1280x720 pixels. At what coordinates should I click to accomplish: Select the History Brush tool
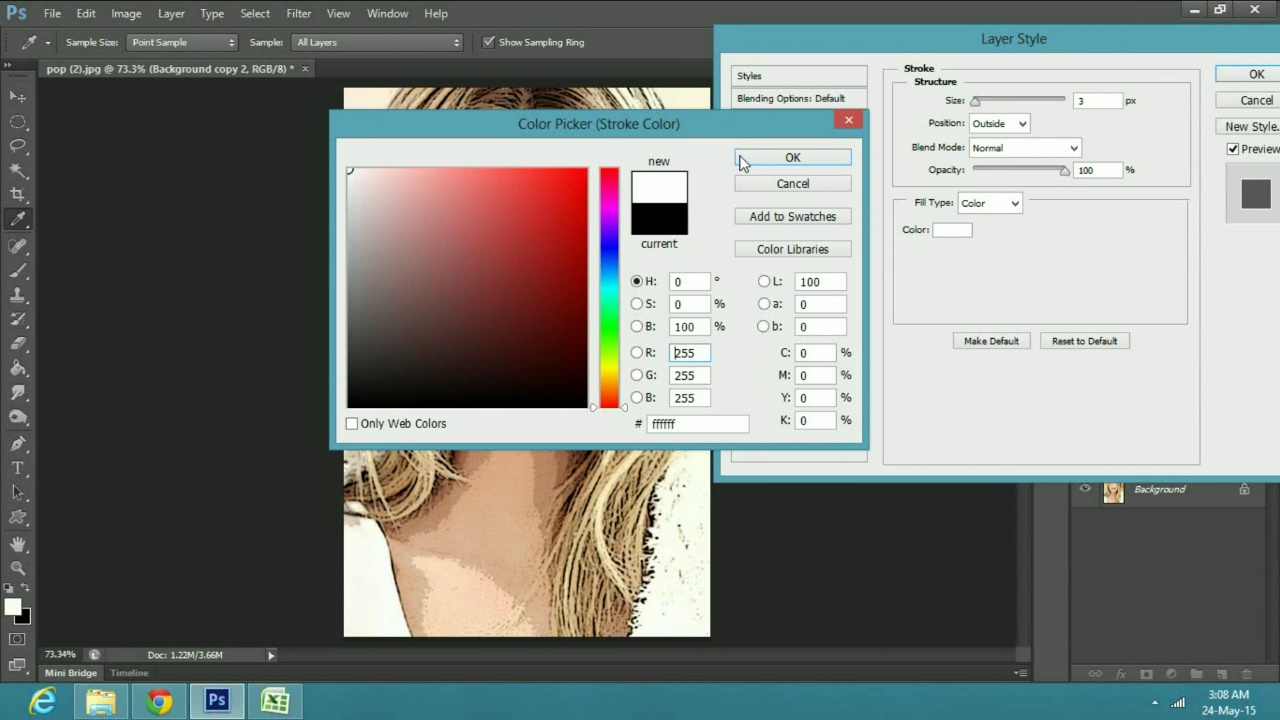(x=18, y=319)
